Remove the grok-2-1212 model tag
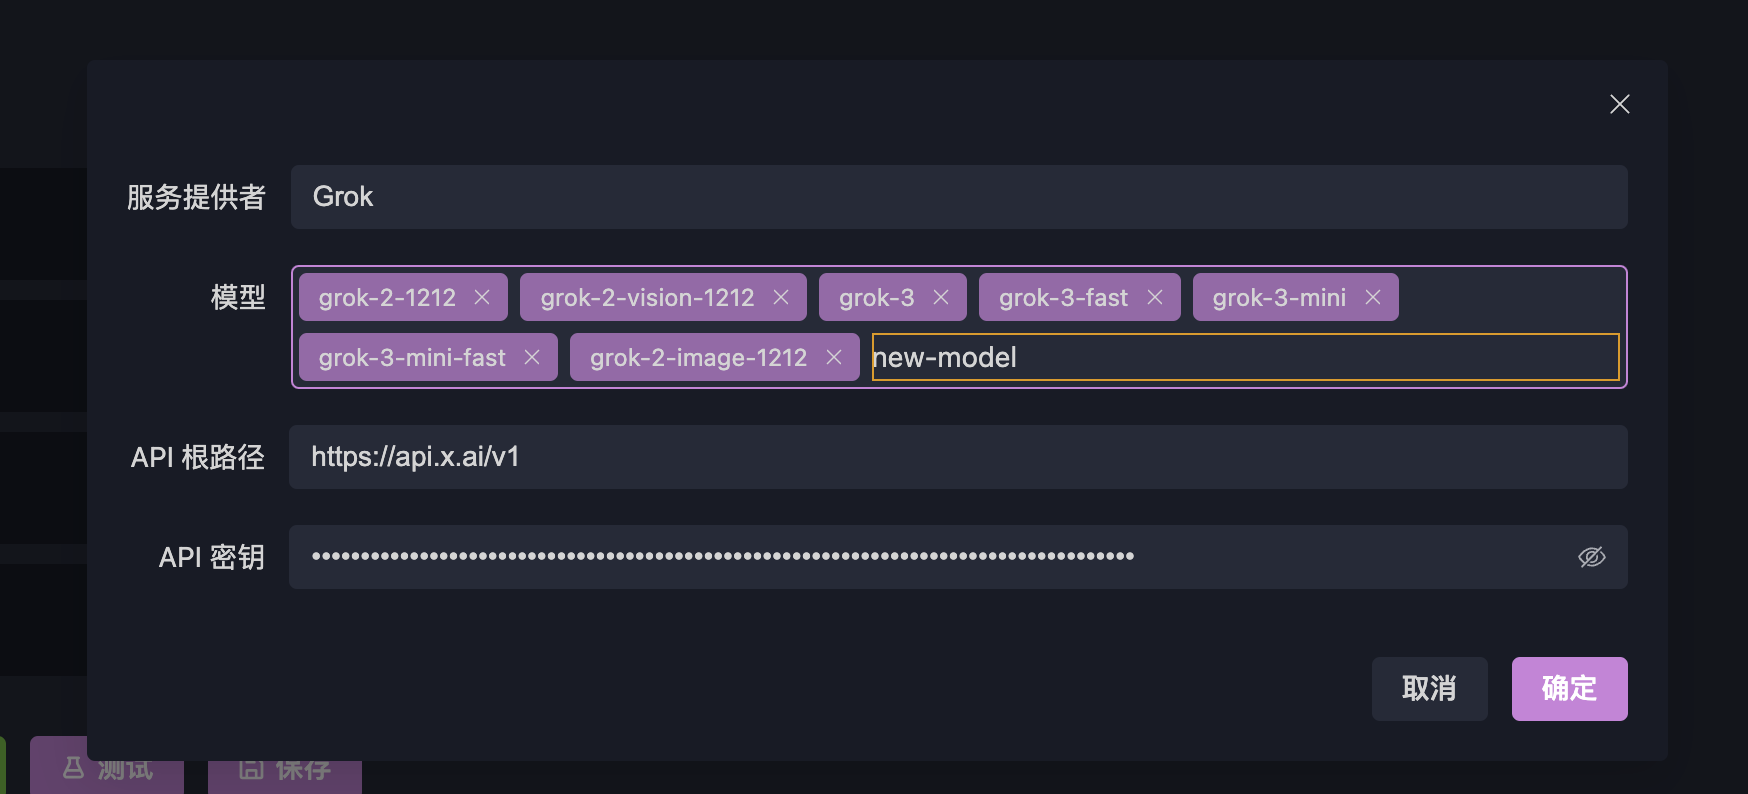 point(482,298)
